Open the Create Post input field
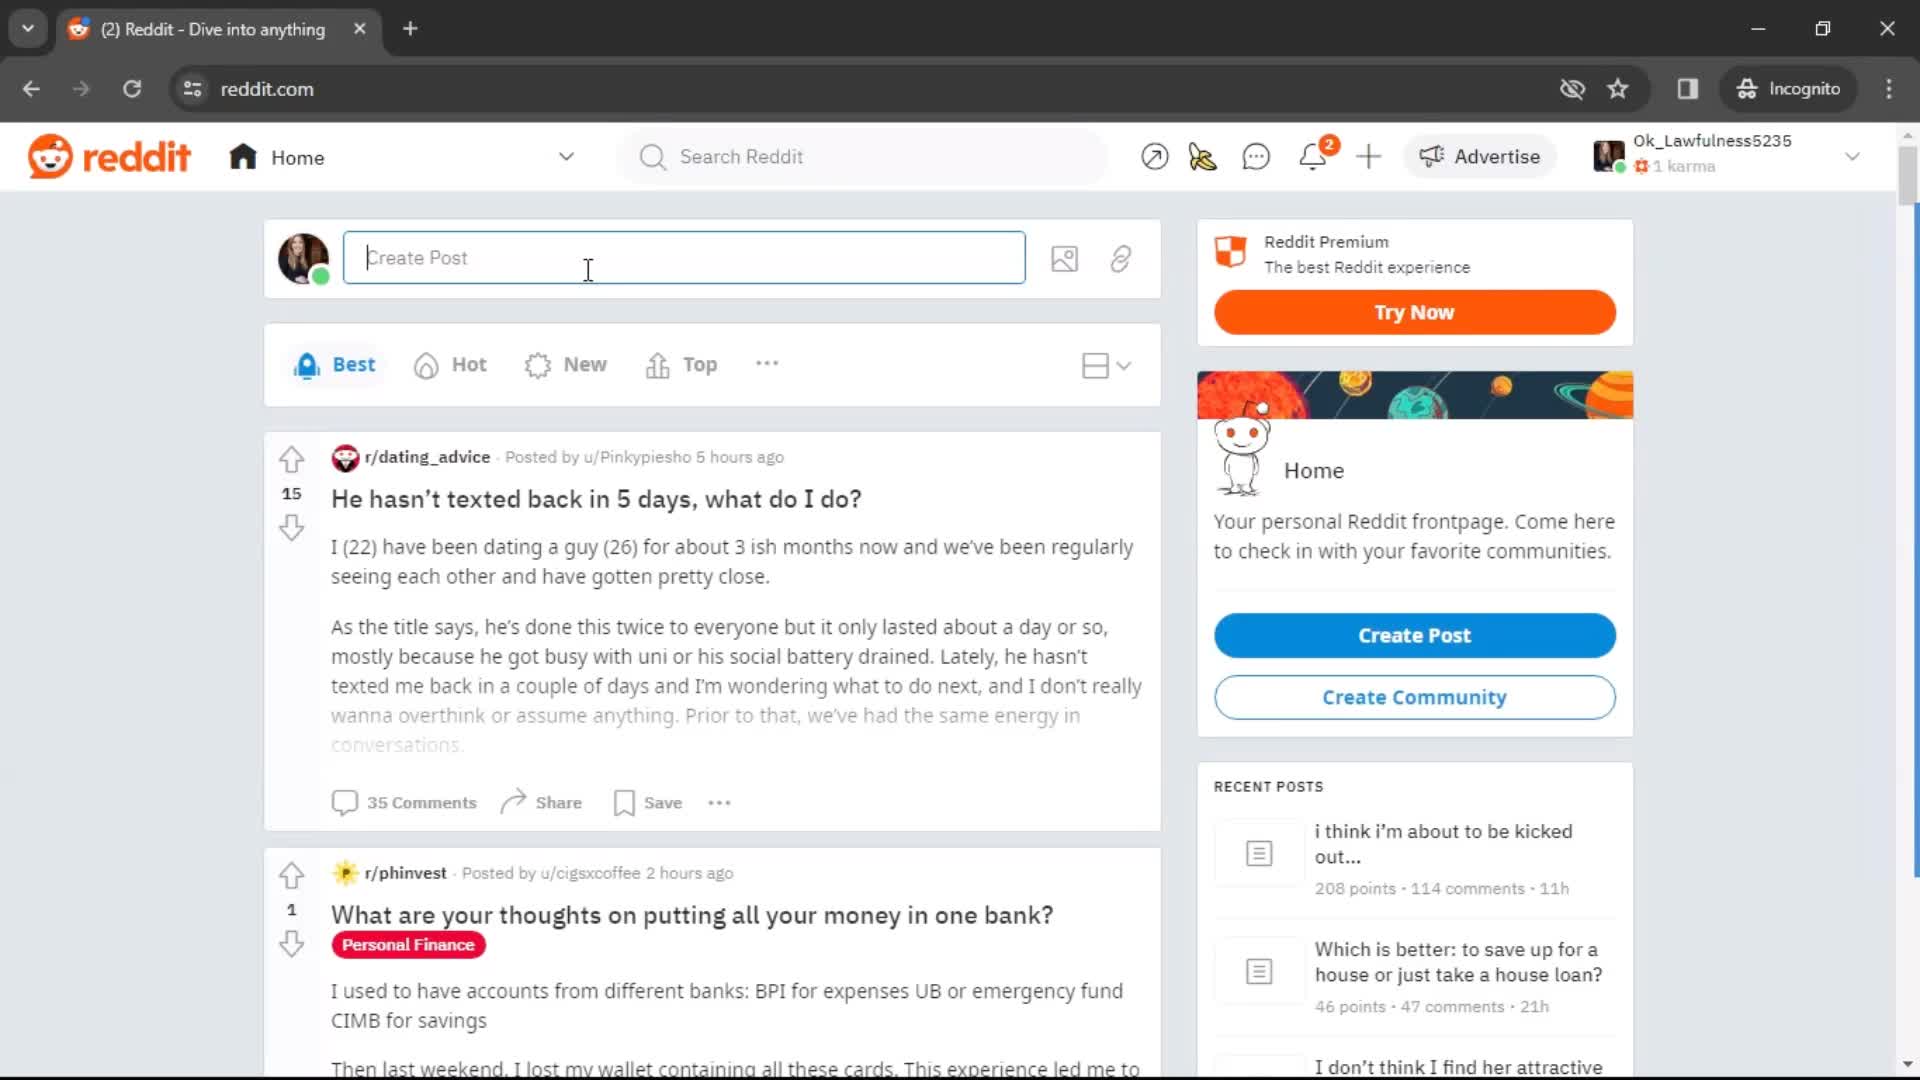1920x1080 pixels. click(684, 257)
